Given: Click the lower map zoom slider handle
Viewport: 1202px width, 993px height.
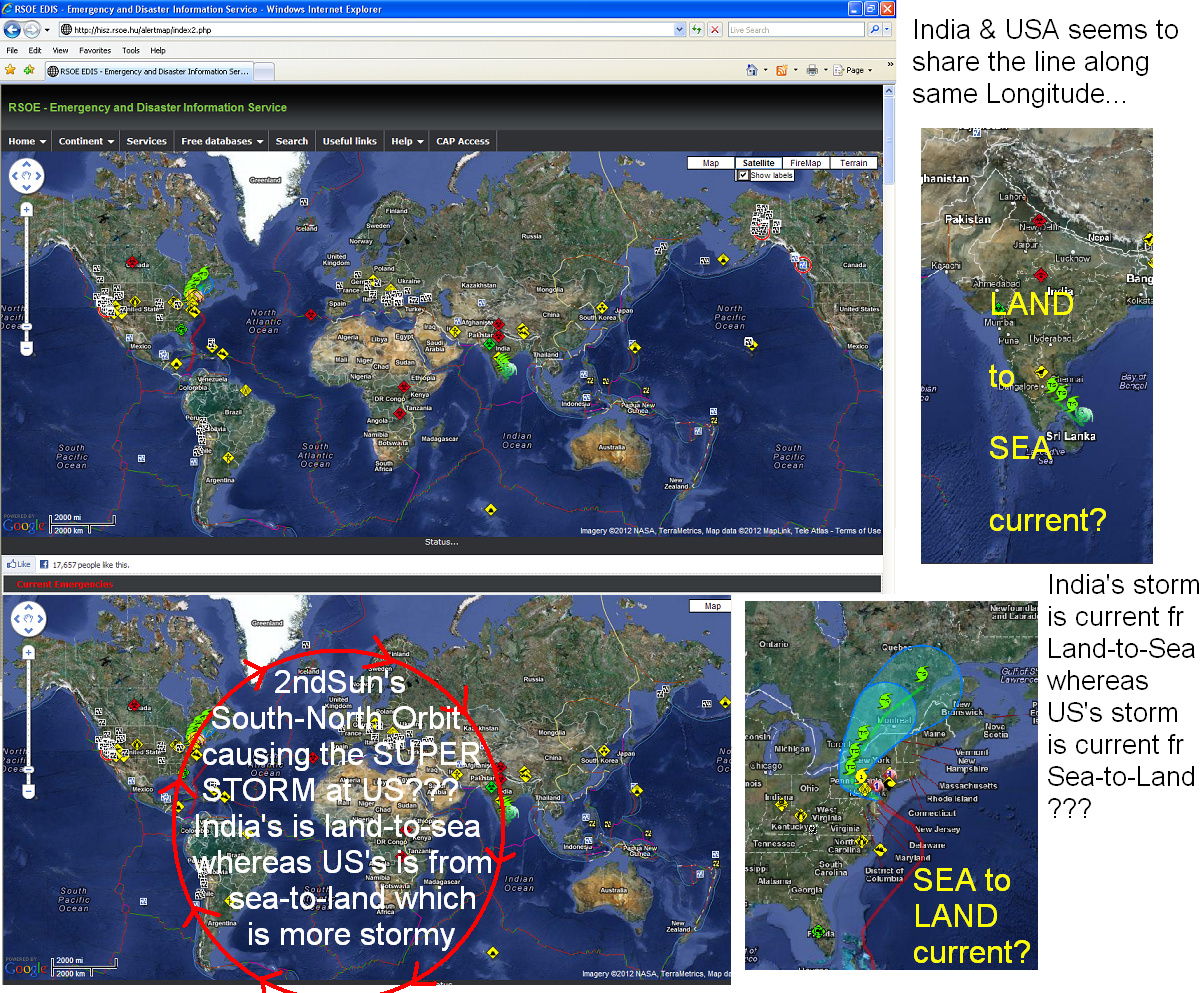Looking at the screenshot, I should point(28,768).
